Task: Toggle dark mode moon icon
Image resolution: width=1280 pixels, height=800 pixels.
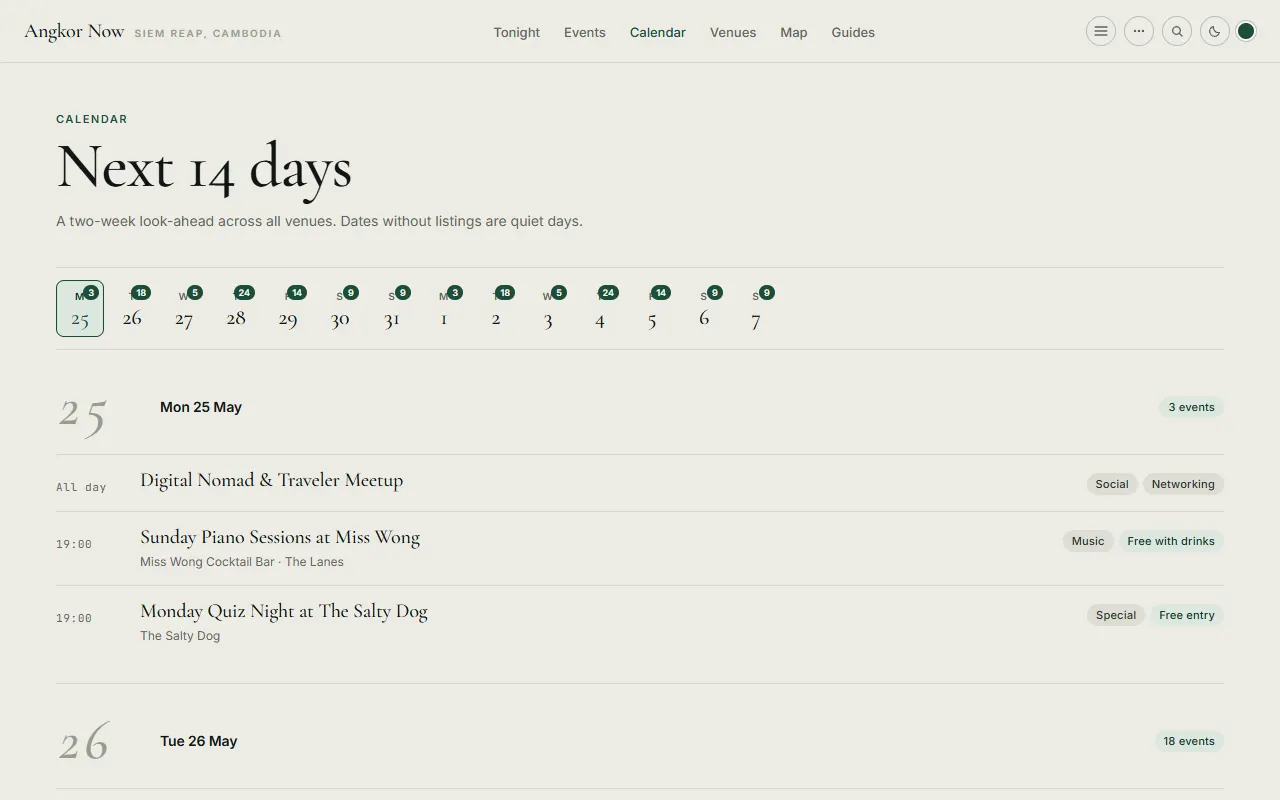Action: click(1215, 31)
